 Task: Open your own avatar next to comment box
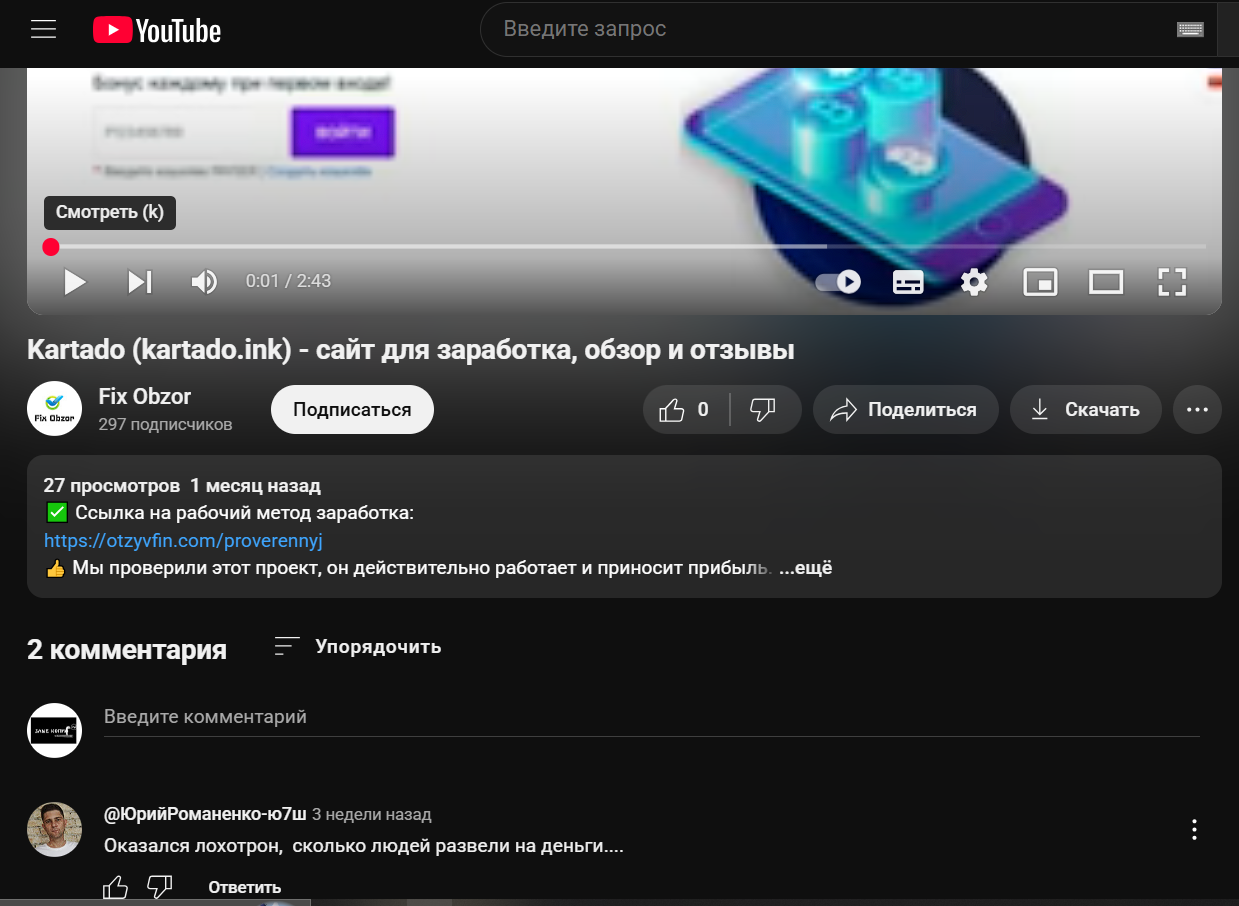click(54, 730)
